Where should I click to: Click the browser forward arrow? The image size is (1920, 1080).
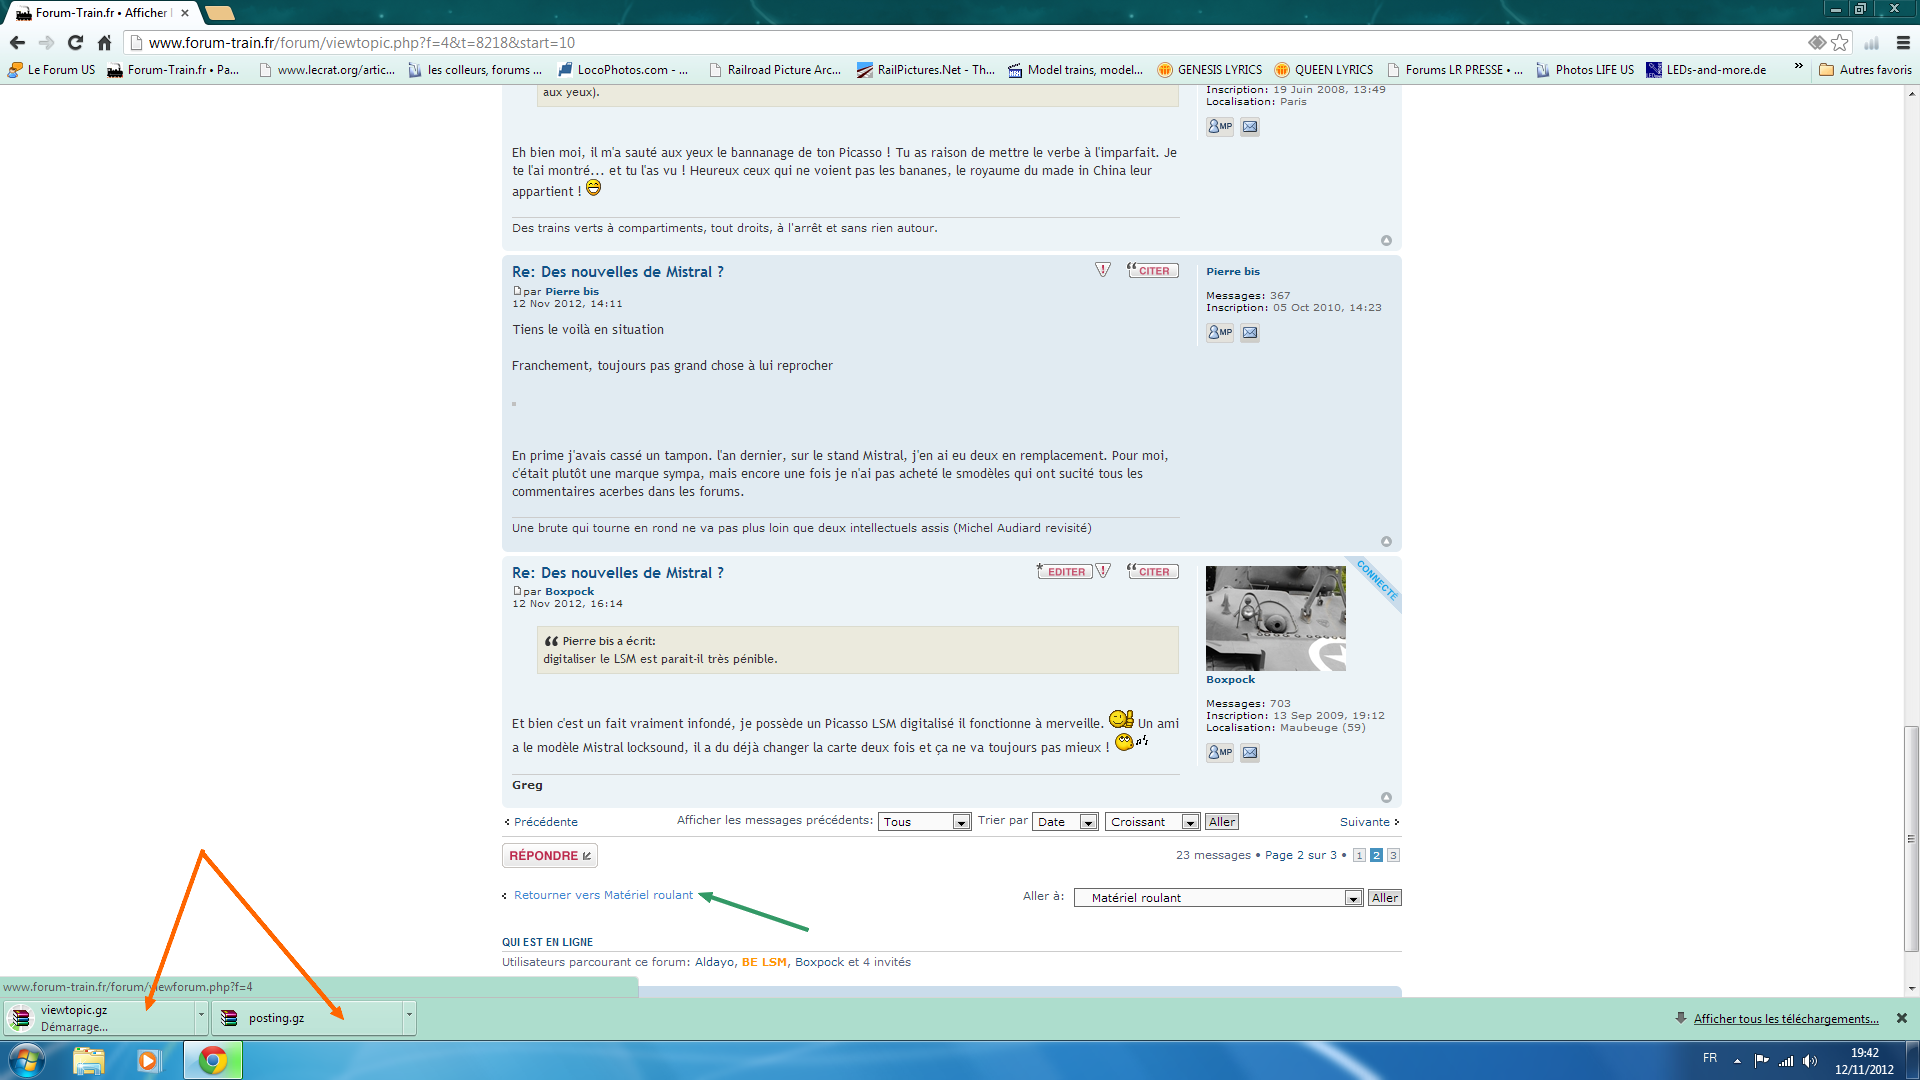46,43
